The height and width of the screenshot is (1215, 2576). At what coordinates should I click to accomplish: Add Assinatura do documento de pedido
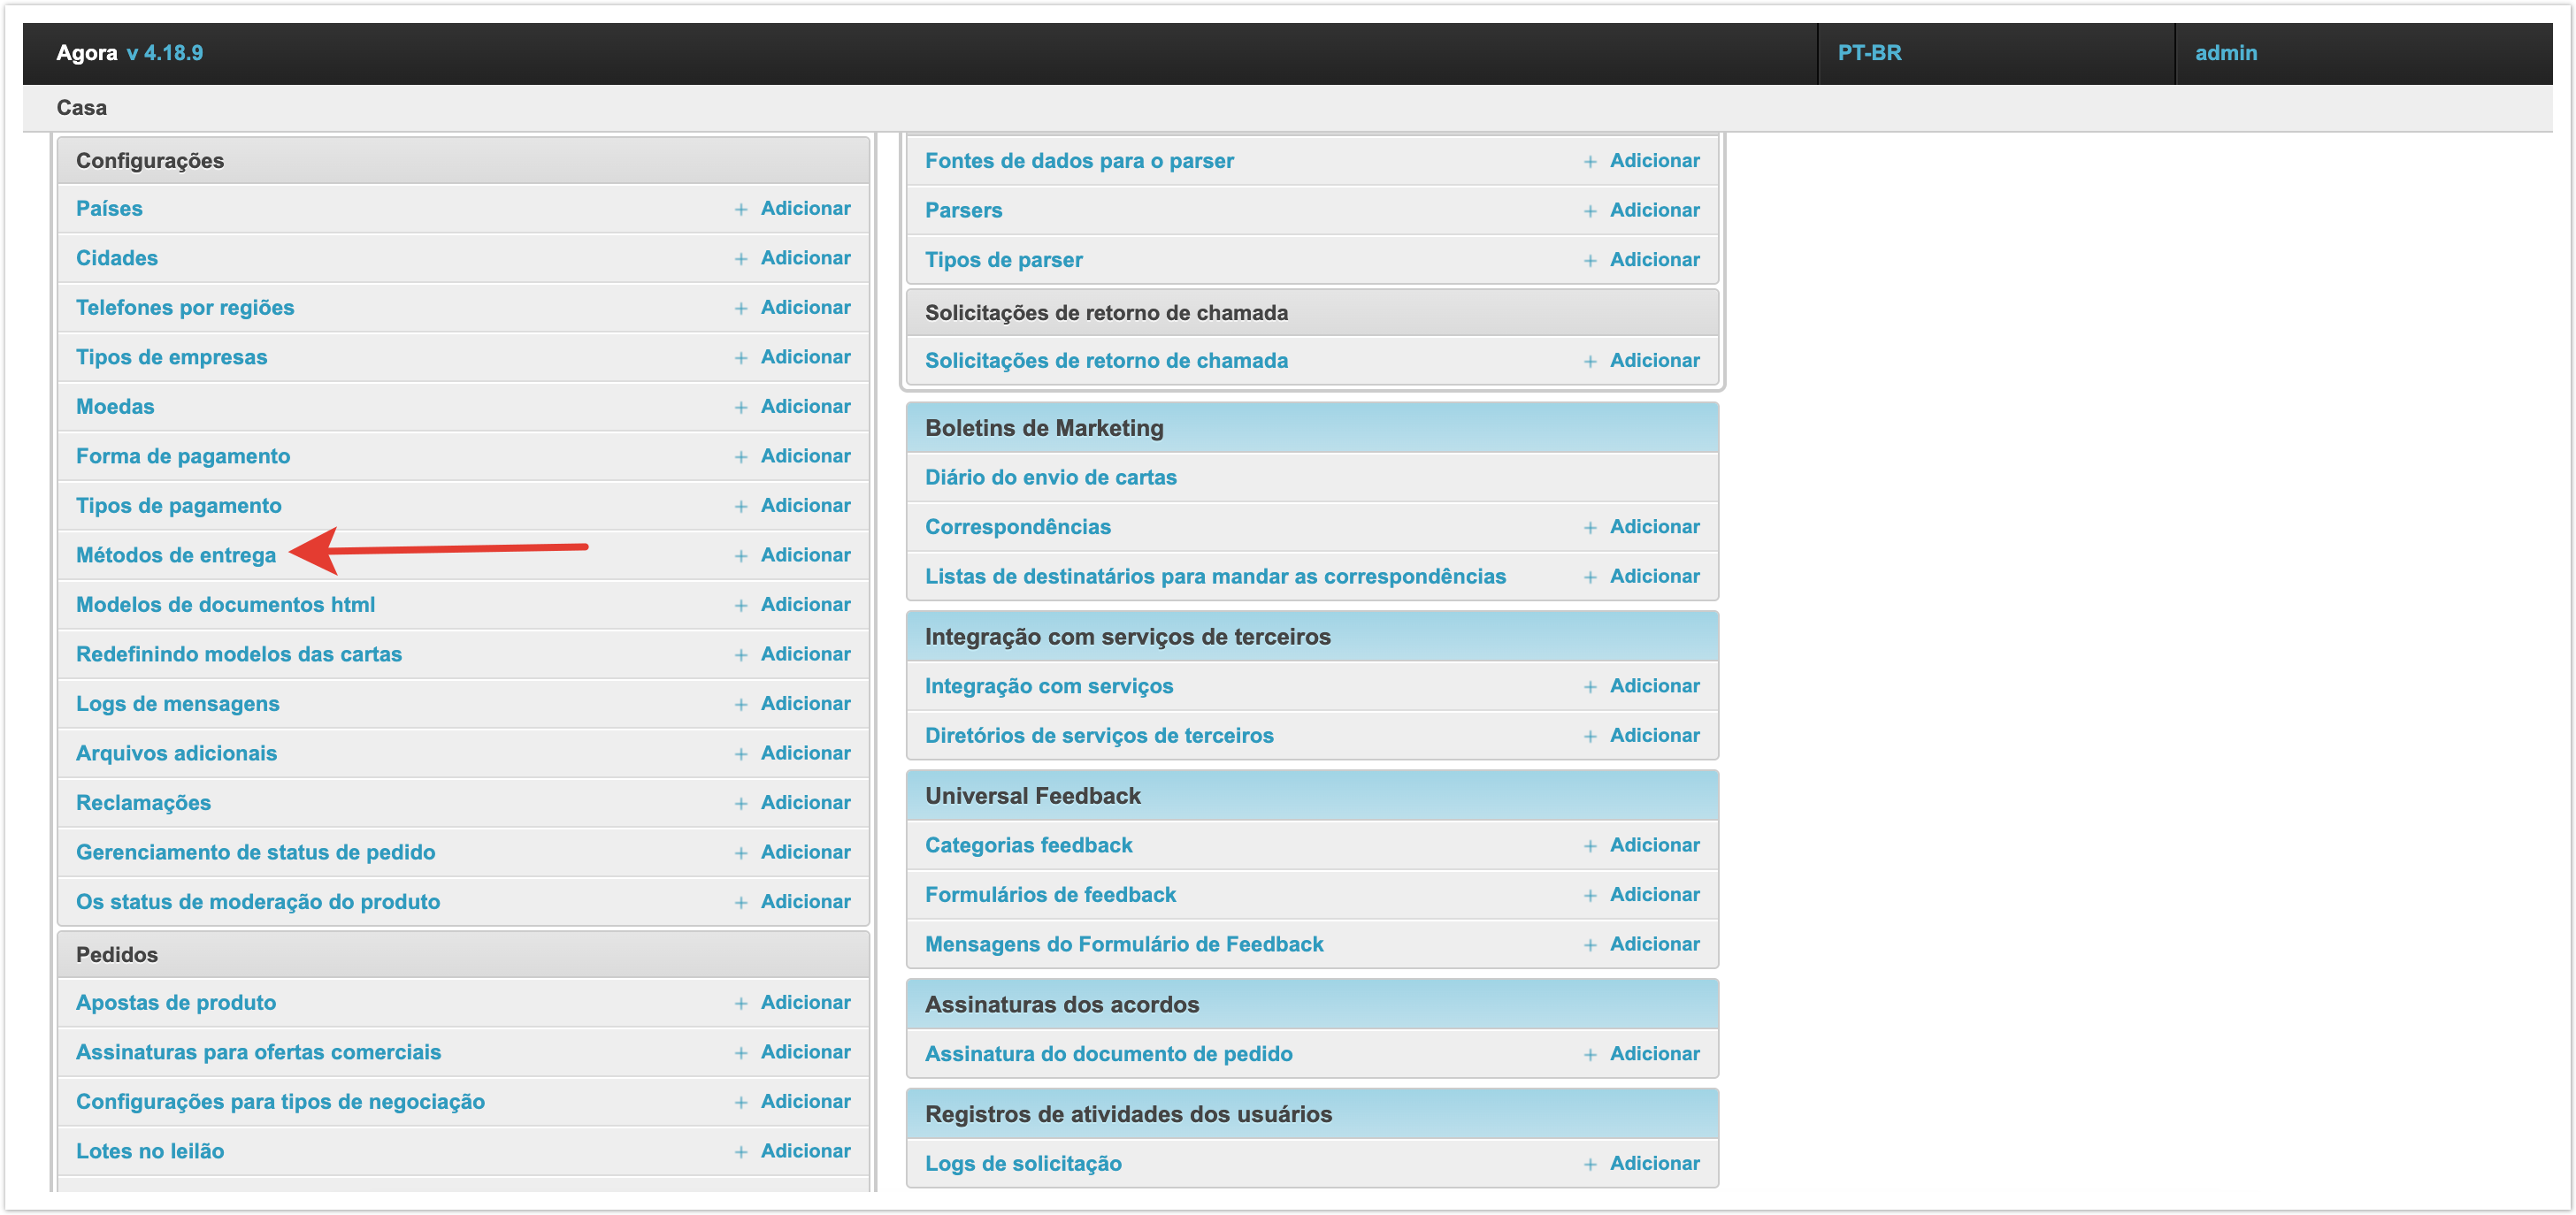tap(1654, 1054)
